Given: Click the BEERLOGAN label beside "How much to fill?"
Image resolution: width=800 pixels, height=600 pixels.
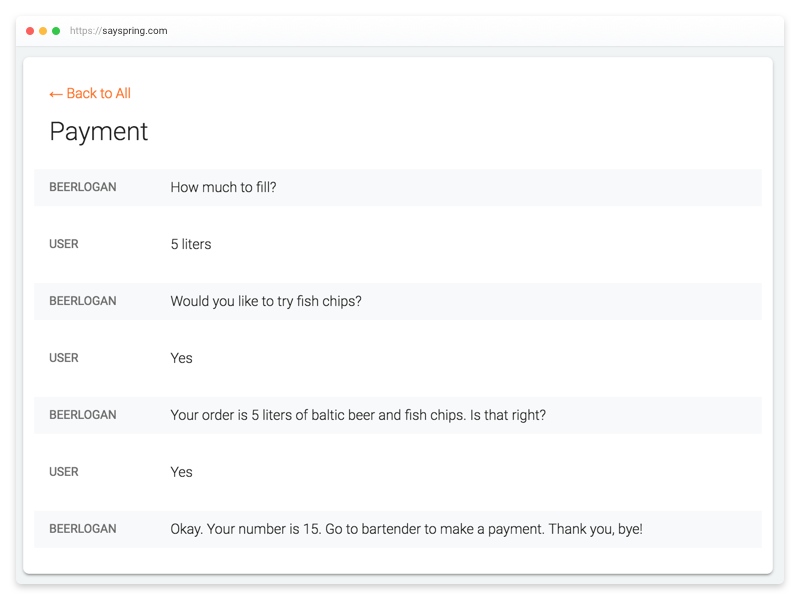Looking at the screenshot, I should pos(83,187).
